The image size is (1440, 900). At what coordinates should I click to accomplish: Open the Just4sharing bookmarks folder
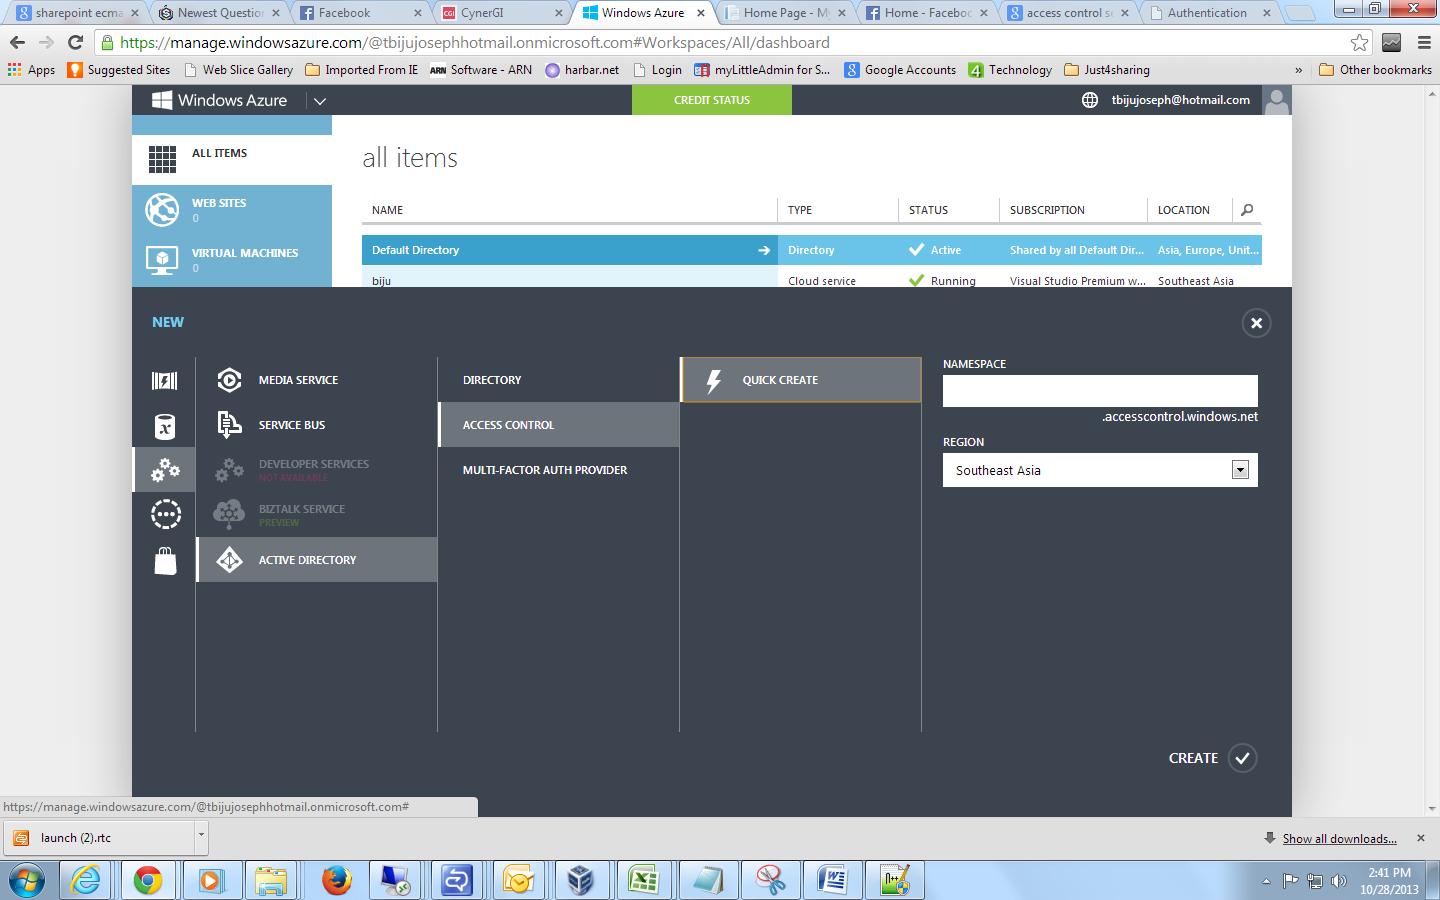[1107, 70]
